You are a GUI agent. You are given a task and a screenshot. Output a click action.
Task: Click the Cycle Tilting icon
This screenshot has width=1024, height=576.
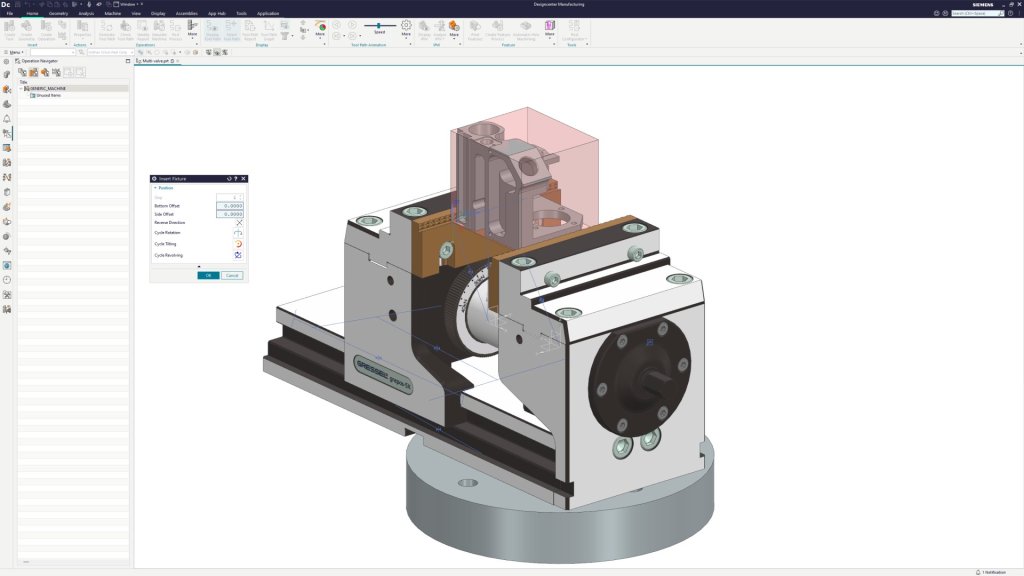(239, 244)
